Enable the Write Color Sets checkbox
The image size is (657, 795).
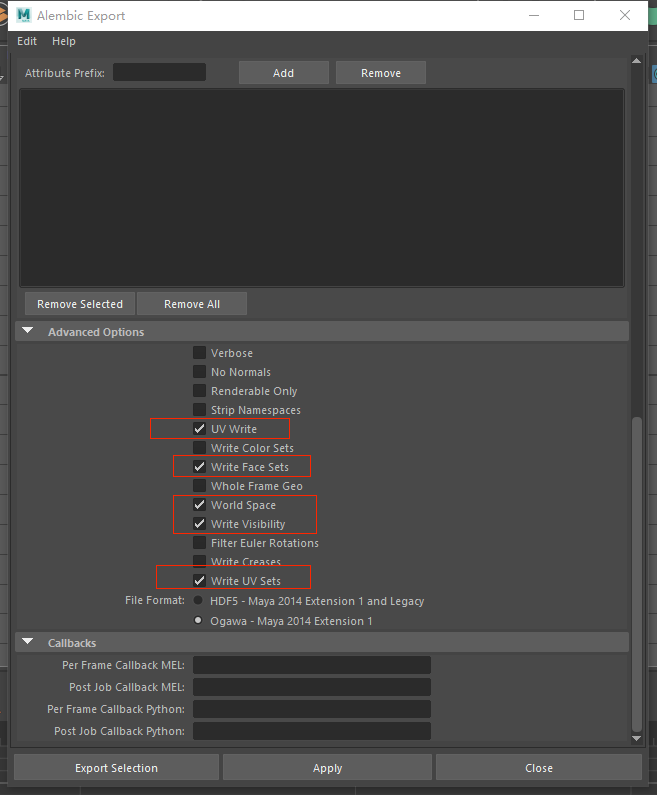[x=199, y=448]
